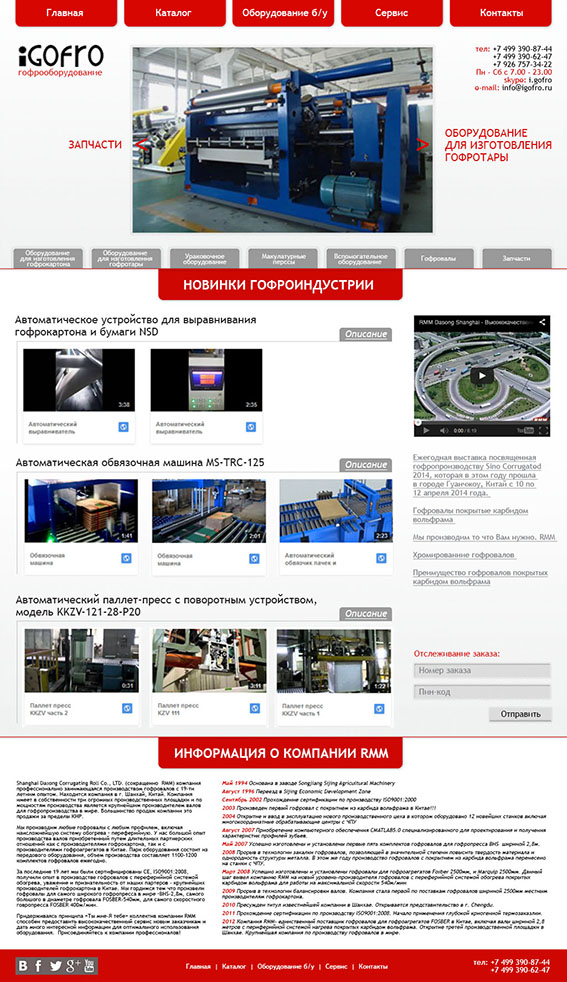This screenshot has height=982, width=567.
Task: Click blue icon on Паллет пресс KZV 111 card
Action: 254,708
